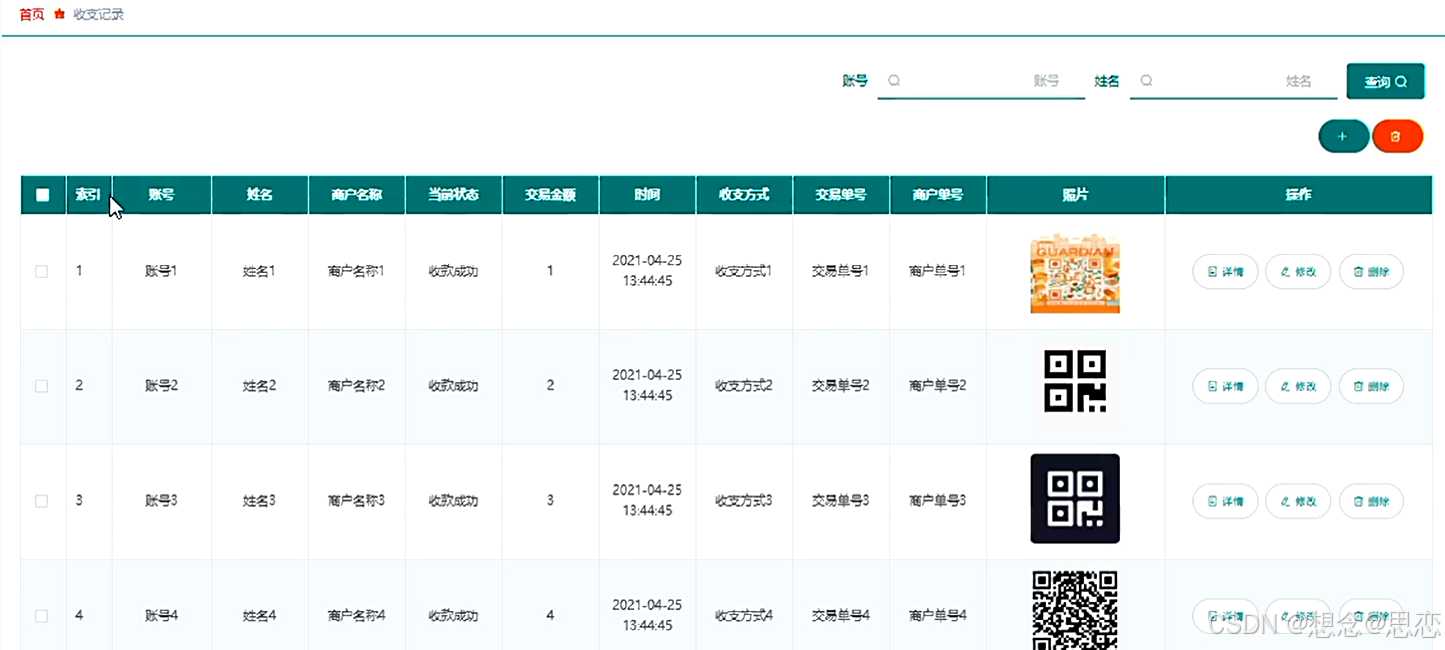Click the 商户单号1 cell
This screenshot has height=650, width=1445.
coord(938,271)
